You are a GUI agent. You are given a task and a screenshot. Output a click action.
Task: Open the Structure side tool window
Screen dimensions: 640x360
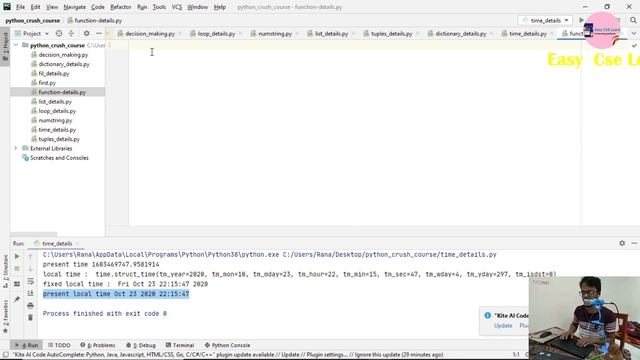(x=5, y=271)
